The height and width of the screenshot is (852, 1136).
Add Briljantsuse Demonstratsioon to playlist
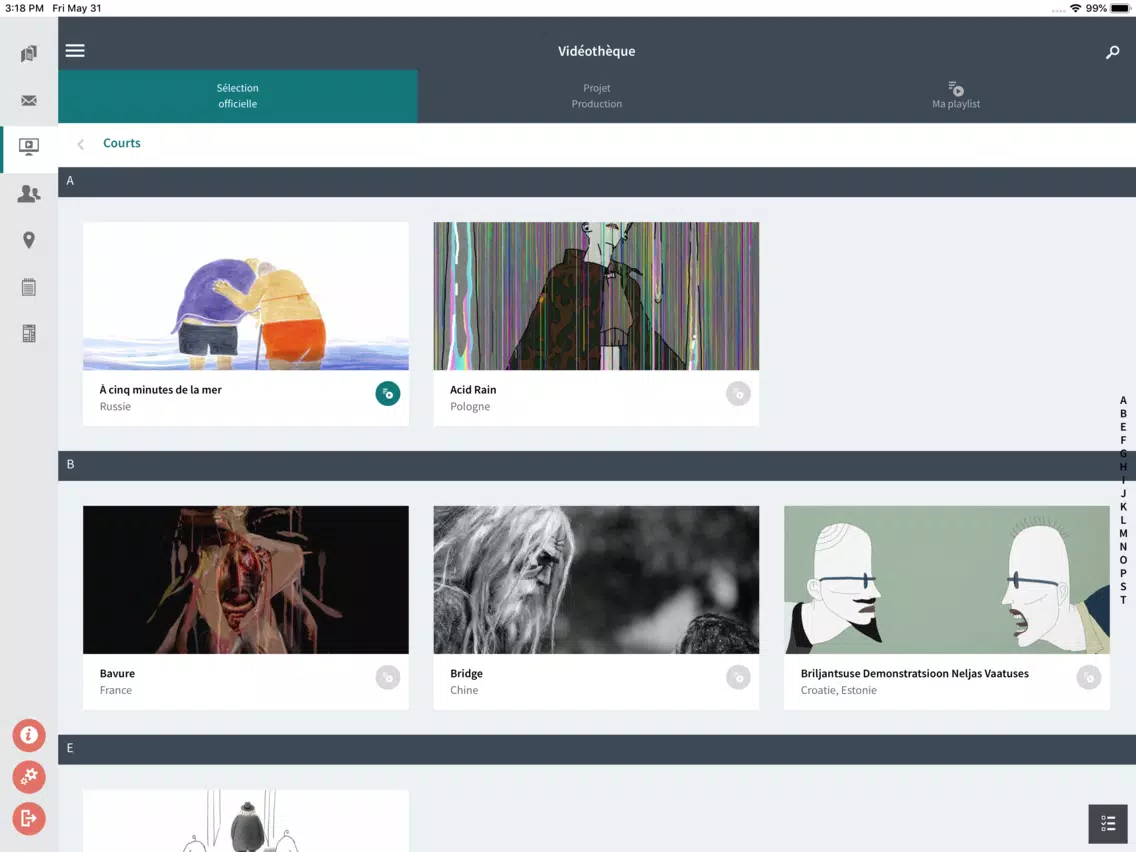click(1088, 677)
